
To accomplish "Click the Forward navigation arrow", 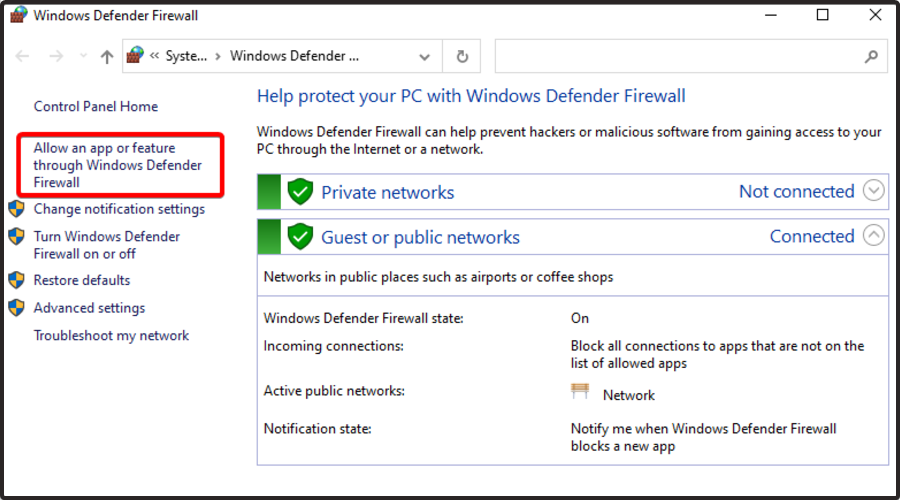I will [x=56, y=57].
